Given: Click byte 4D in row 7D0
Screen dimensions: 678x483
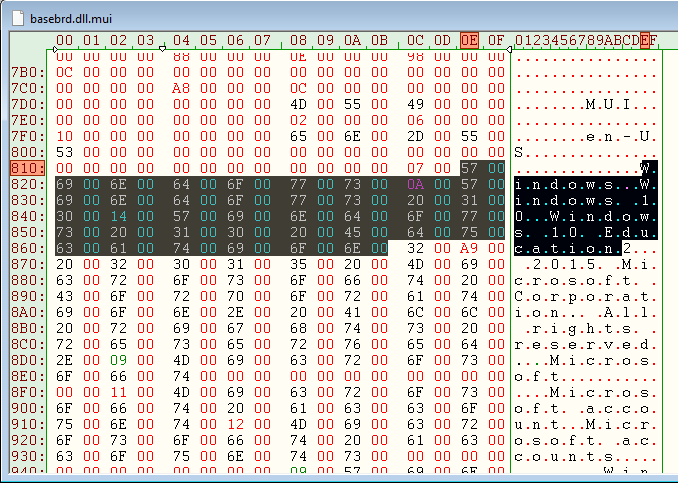Looking at the screenshot, I should [x=298, y=104].
